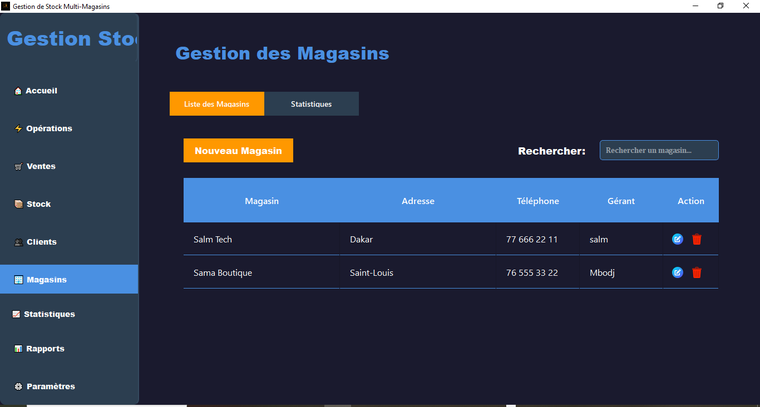Image resolution: width=760 pixels, height=407 pixels.
Task: Click the Rechercher un magasin search field
Action: [x=659, y=150]
